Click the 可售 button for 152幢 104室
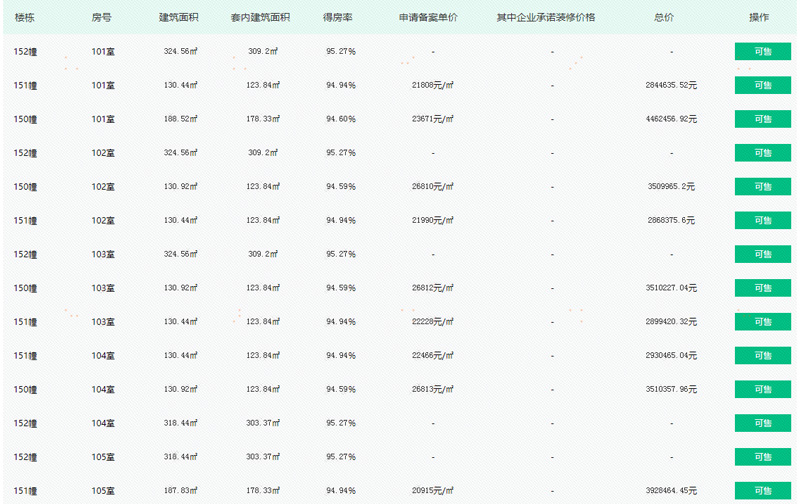 point(763,423)
